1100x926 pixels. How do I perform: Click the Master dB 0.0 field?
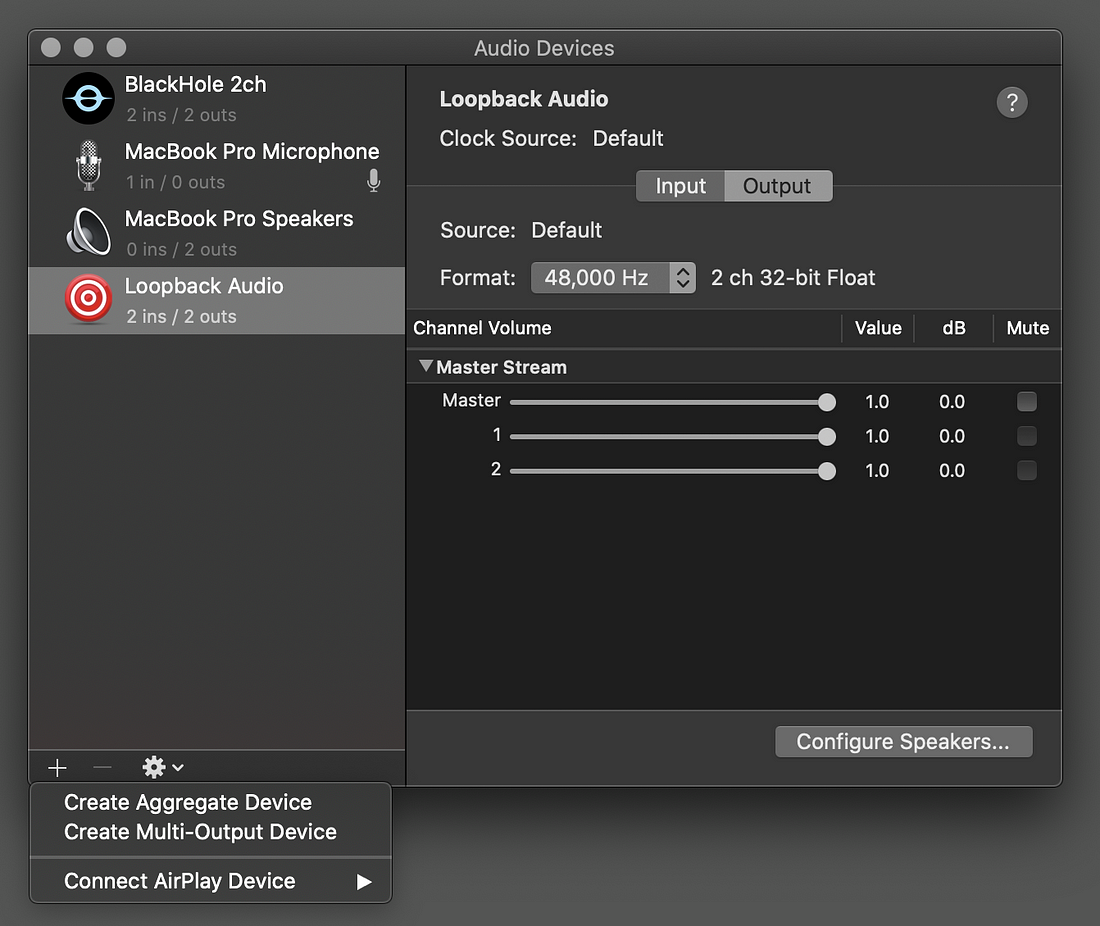pos(952,402)
